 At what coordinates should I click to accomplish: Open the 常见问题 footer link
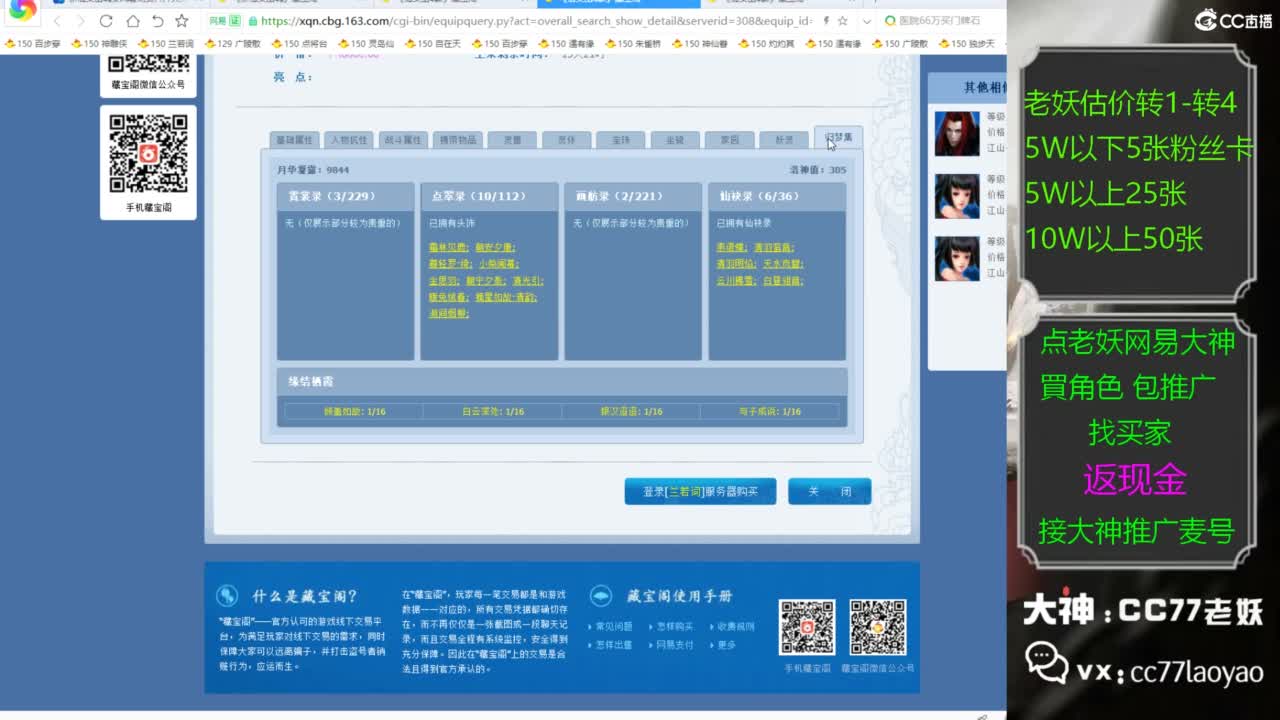click(614, 627)
